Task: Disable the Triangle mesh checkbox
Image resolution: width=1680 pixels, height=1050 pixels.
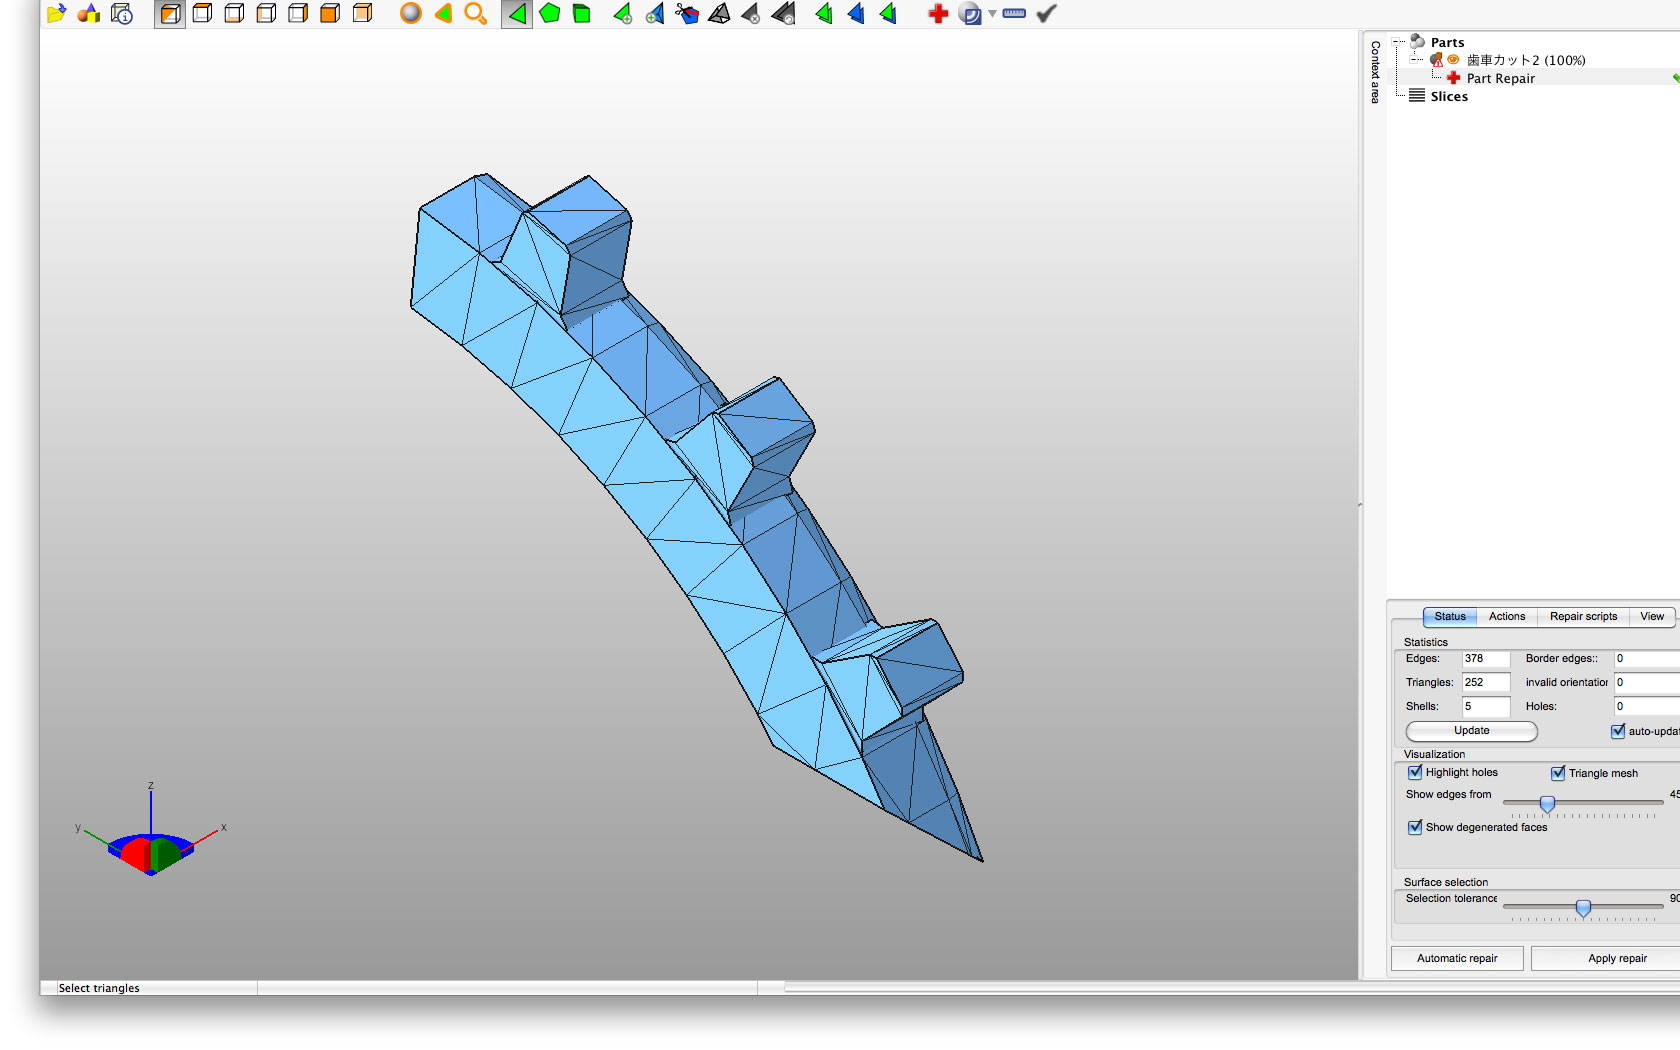Action: (x=1558, y=772)
